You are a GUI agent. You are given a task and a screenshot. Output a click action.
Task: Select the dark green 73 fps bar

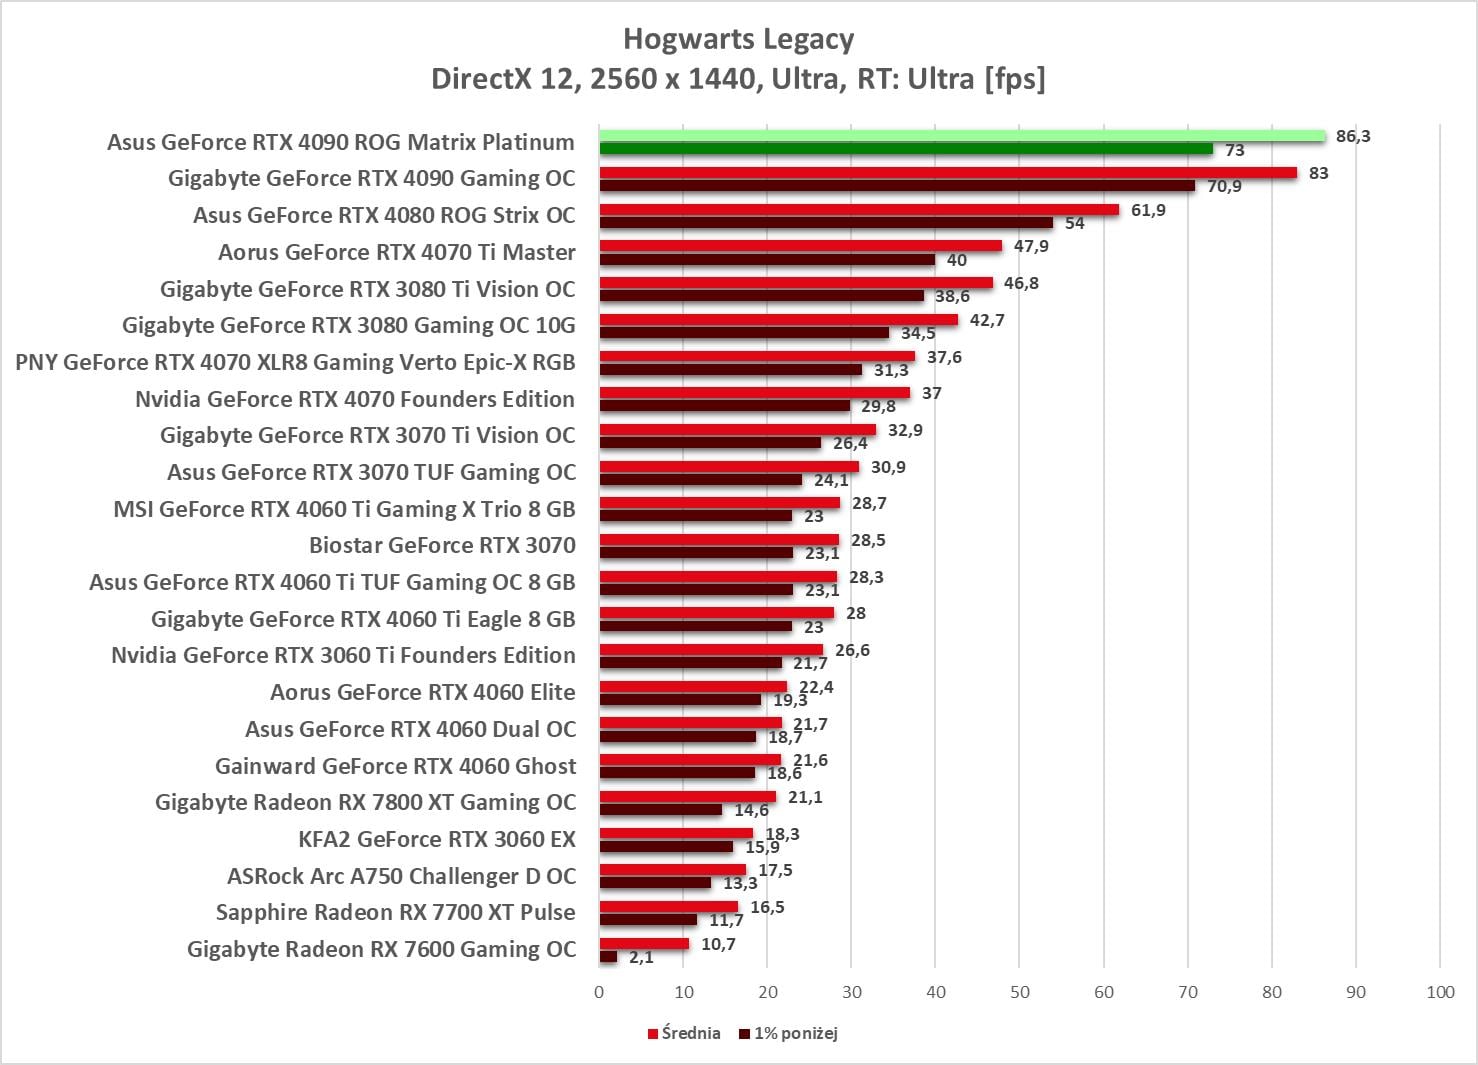pyautogui.click(x=906, y=149)
